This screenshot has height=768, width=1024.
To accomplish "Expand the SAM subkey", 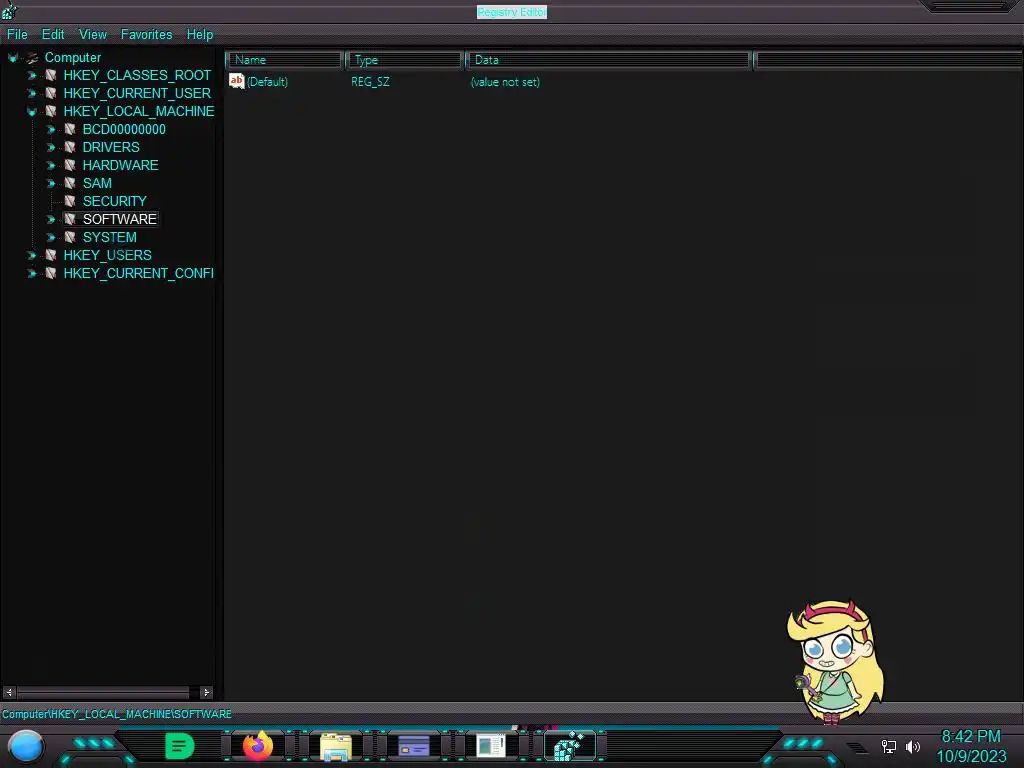I will [x=50, y=184].
